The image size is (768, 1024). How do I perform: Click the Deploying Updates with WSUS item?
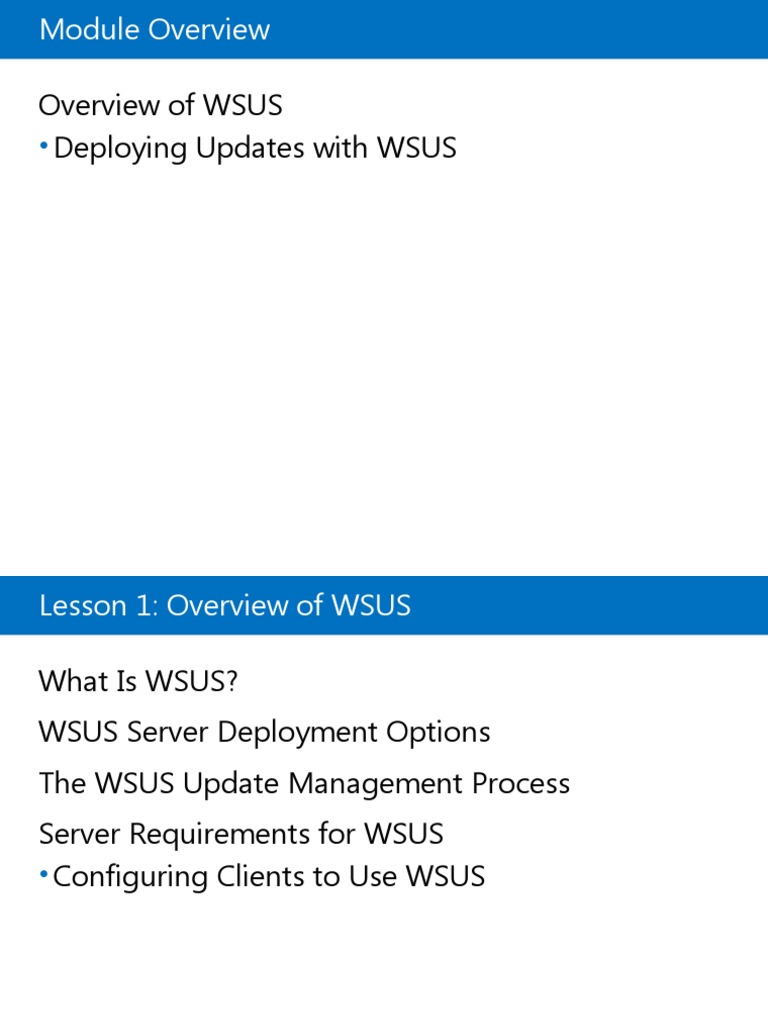click(x=255, y=148)
